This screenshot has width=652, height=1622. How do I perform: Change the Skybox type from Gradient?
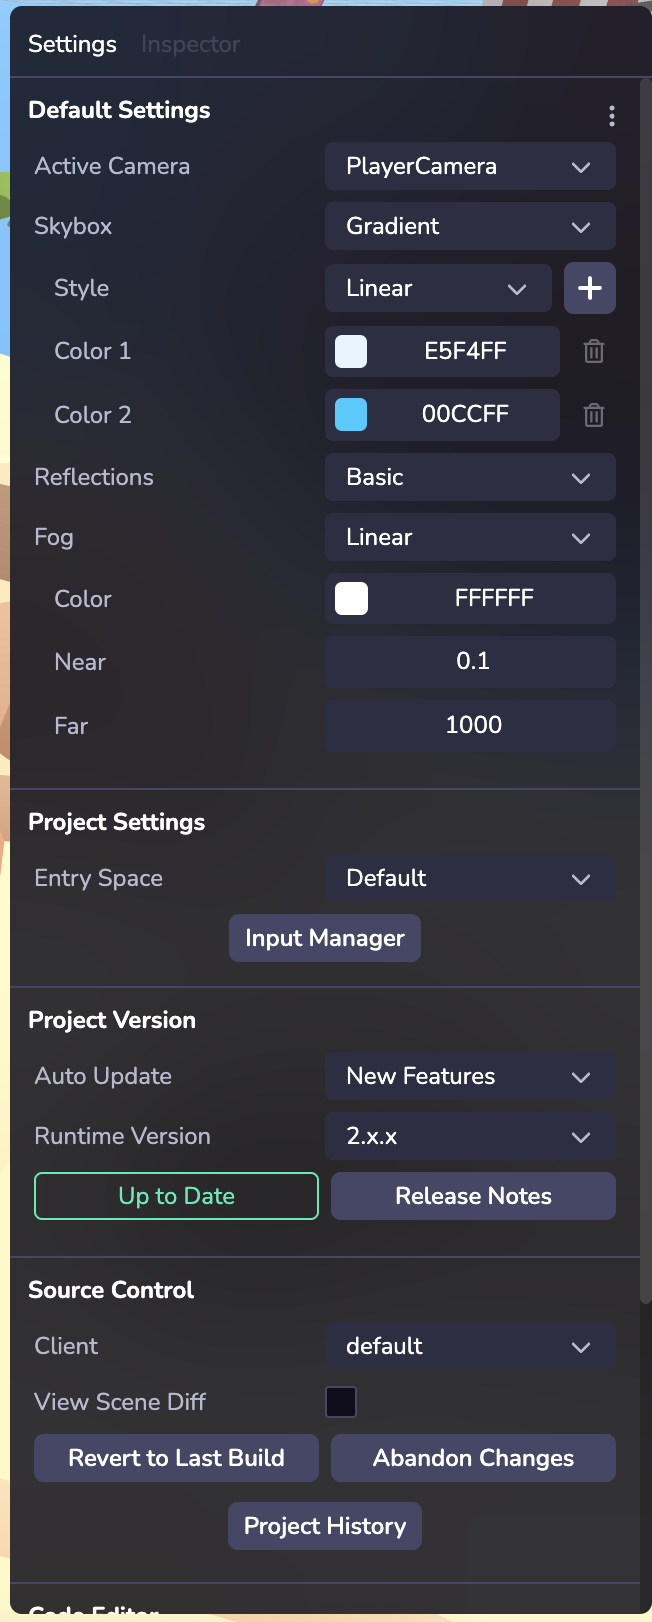[470, 226]
